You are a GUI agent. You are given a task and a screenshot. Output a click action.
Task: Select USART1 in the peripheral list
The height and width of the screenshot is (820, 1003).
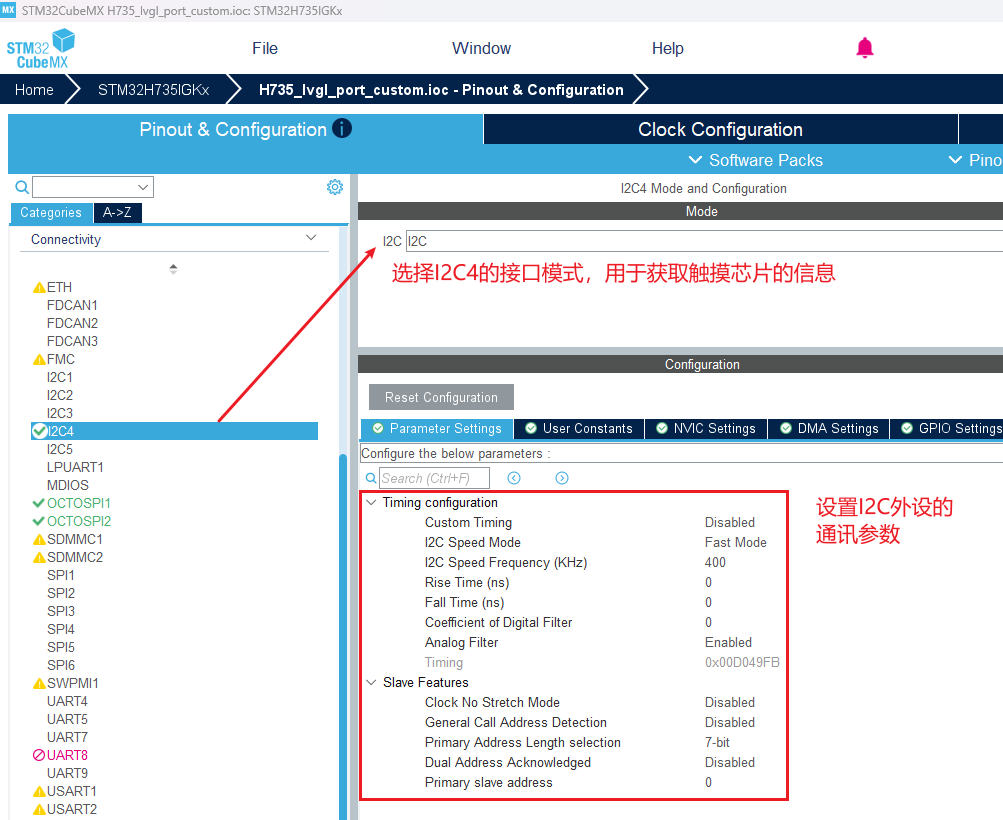72,791
